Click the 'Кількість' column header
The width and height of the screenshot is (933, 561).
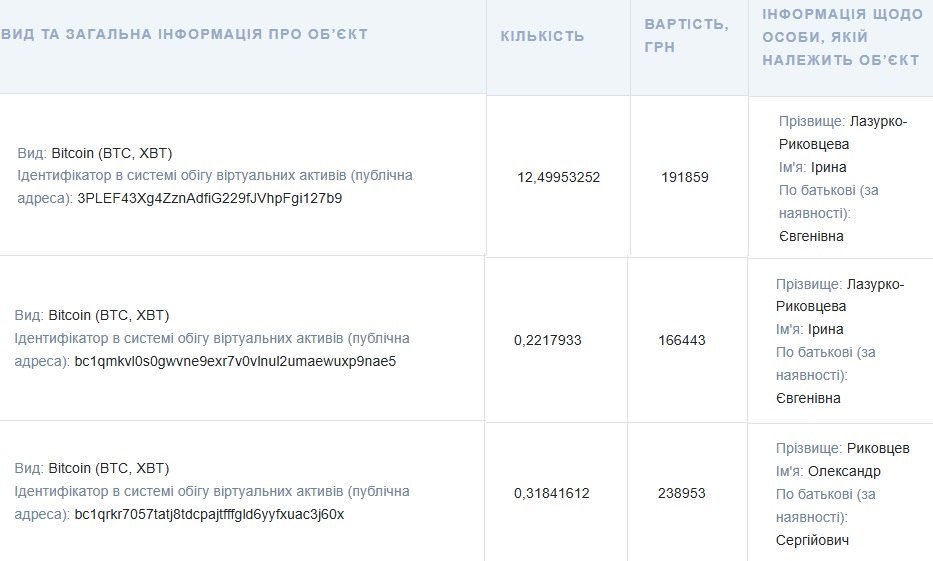point(542,36)
